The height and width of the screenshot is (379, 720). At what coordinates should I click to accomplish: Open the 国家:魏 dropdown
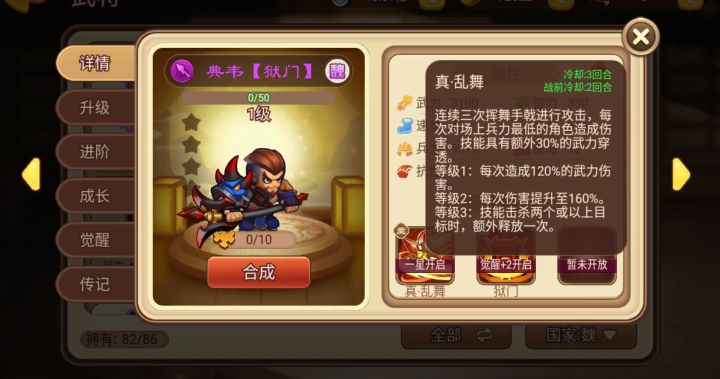581,335
